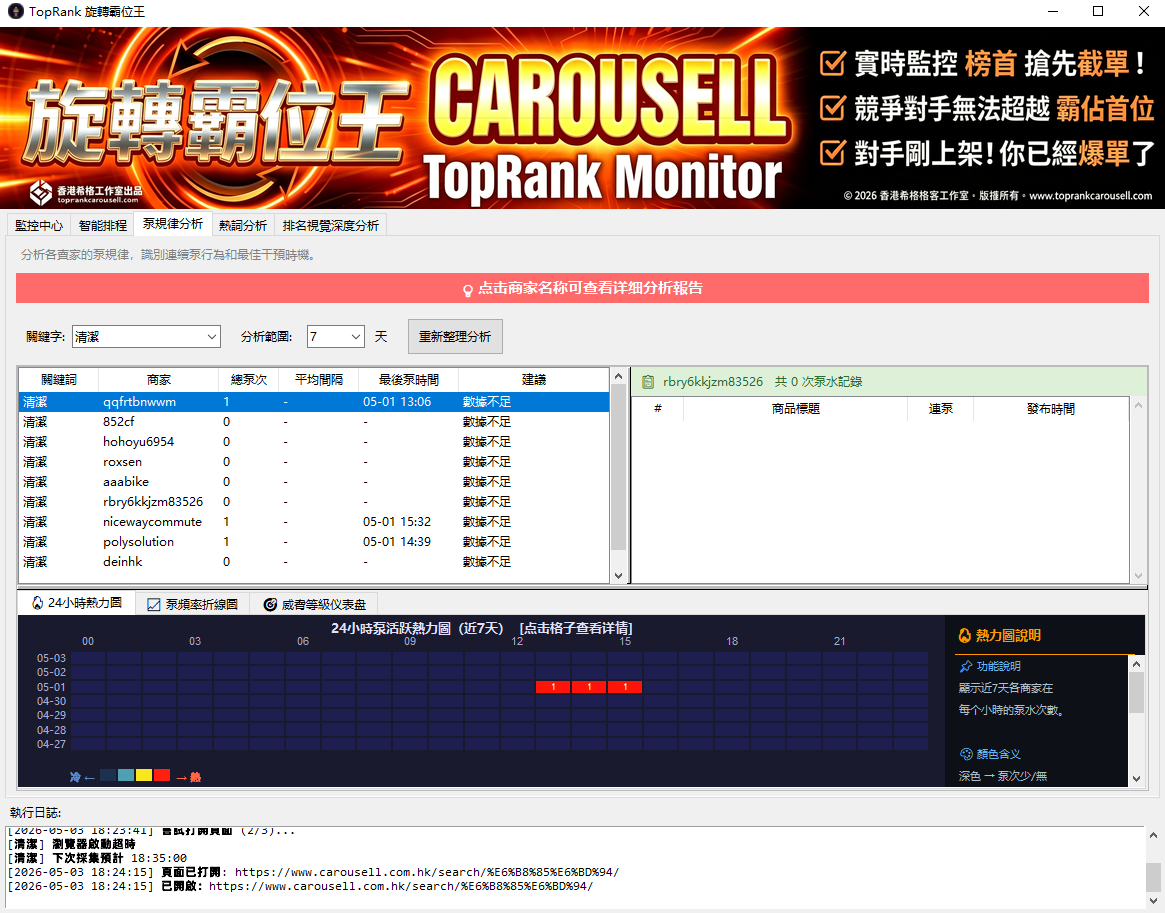1165x913 pixels.
Task: Sort by the 商家 column header
Action: point(158,380)
